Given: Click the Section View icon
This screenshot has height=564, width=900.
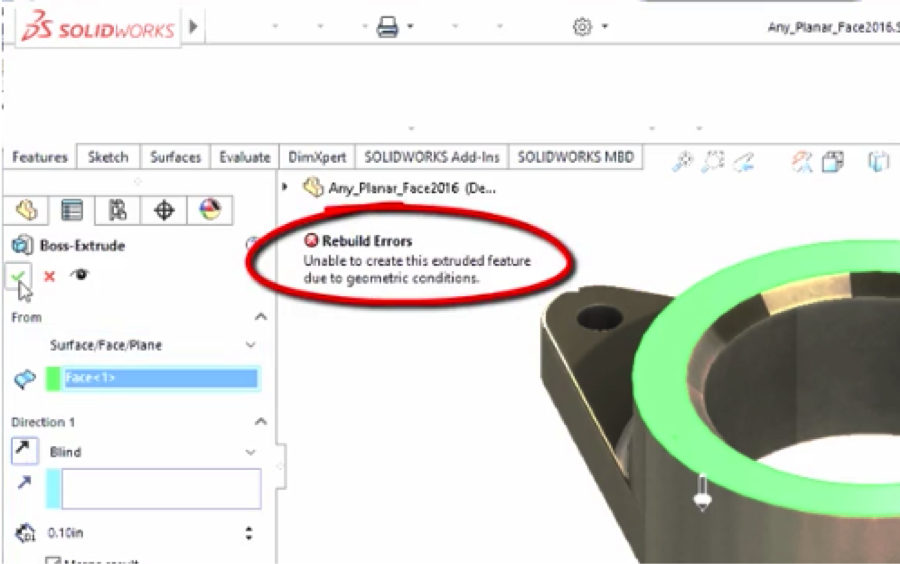Looking at the screenshot, I should coord(802,161).
